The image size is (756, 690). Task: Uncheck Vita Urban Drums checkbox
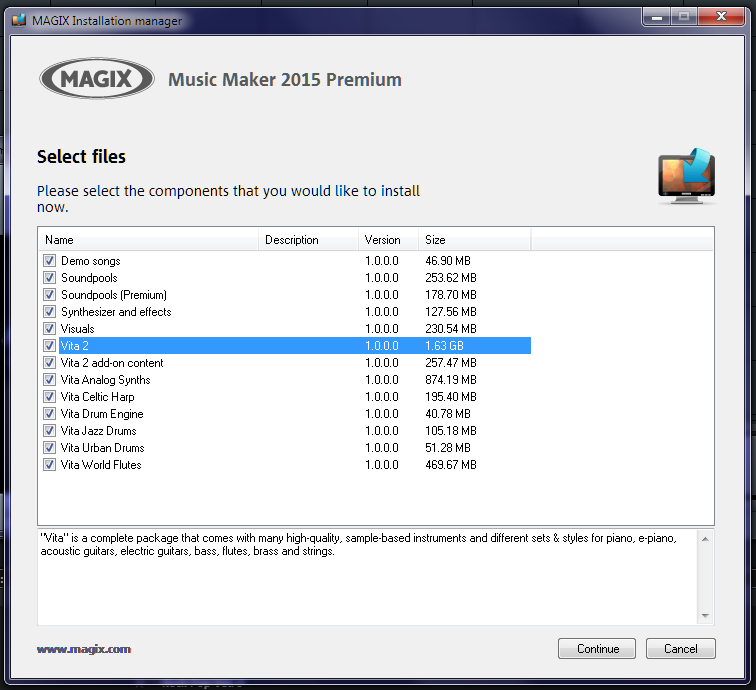coord(49,447)
